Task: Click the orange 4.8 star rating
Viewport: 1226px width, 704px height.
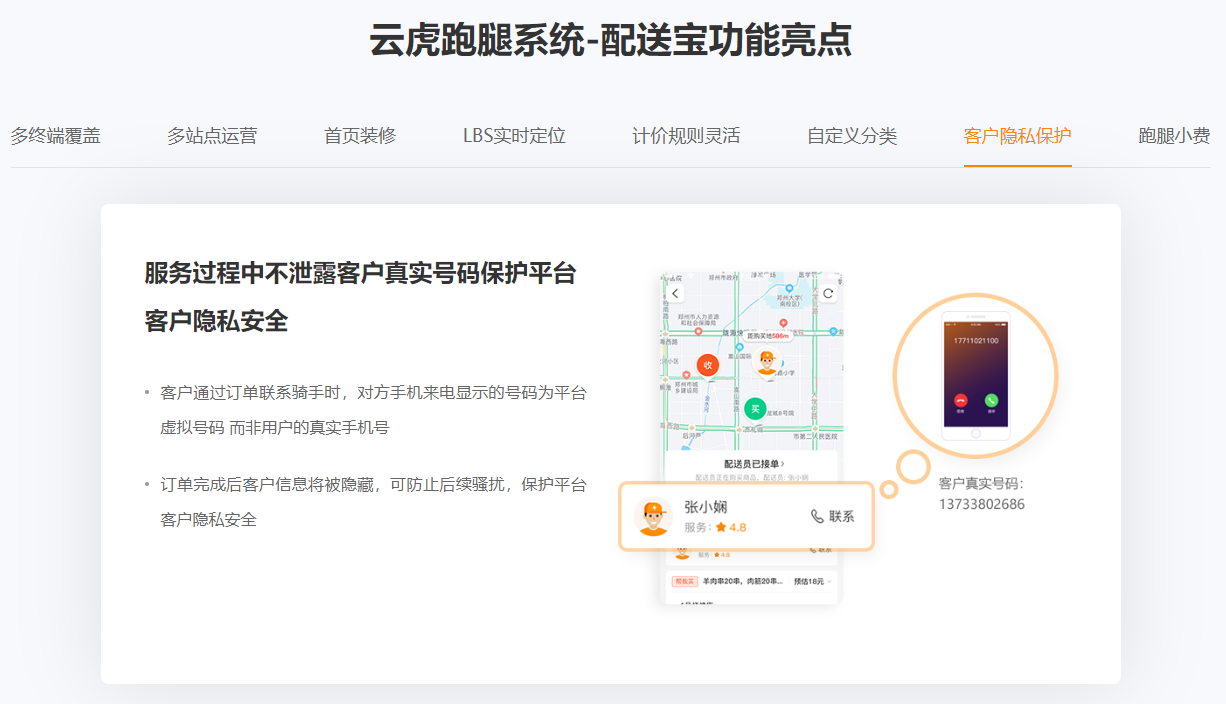Action: [x=731, y=527]
